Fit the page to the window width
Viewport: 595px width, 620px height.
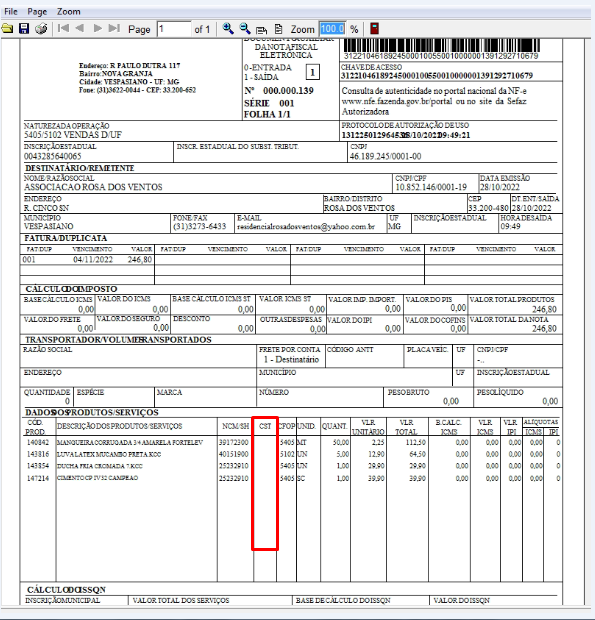point(261,29)
